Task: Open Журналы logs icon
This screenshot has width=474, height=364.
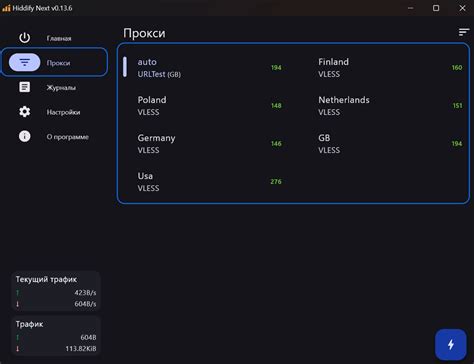Action: point(24,87)
